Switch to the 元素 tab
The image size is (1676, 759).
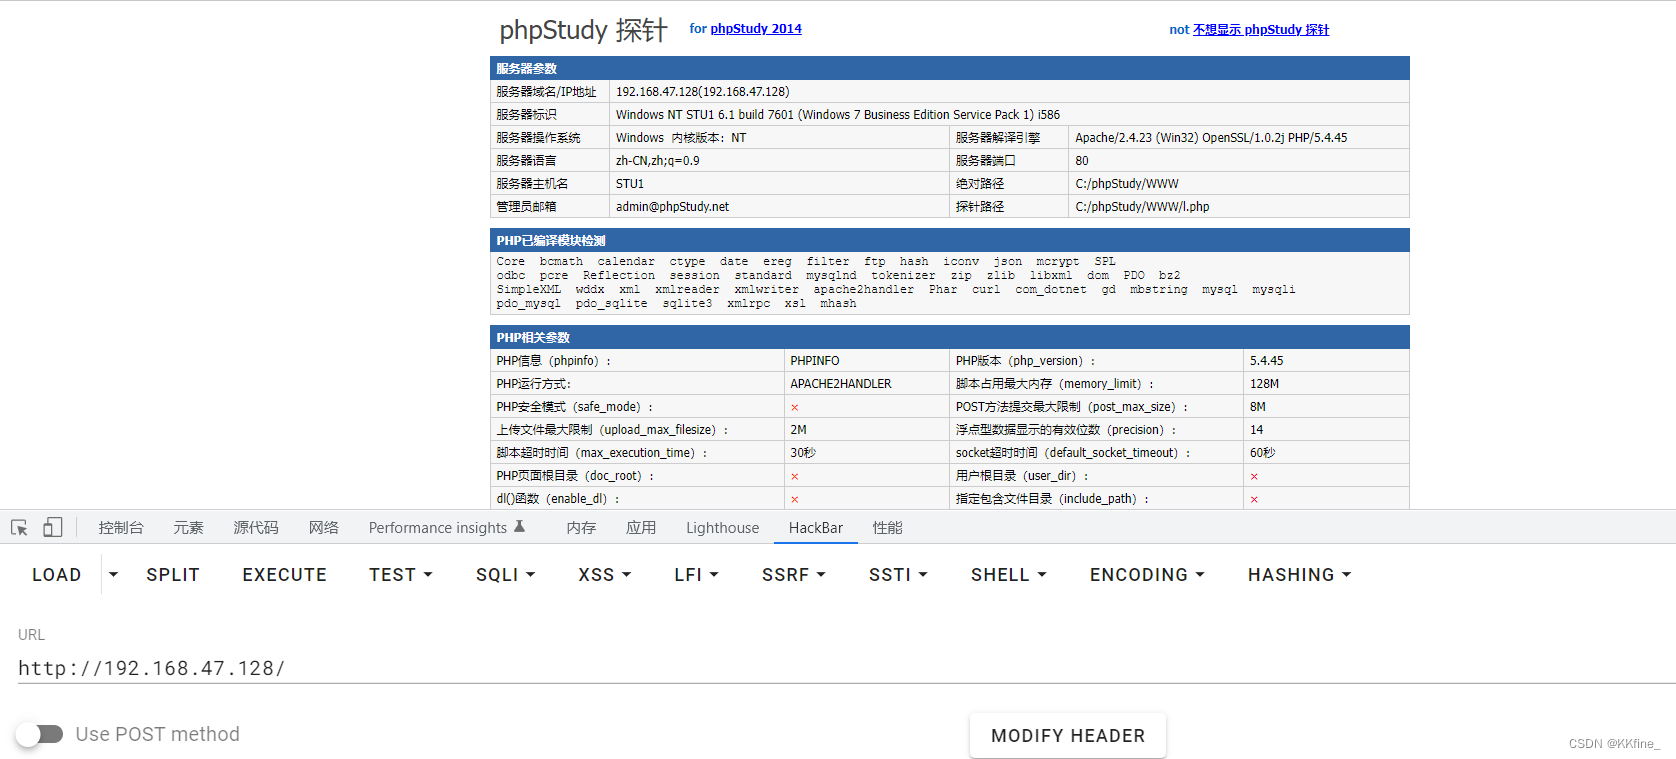(x=188, y=527)
